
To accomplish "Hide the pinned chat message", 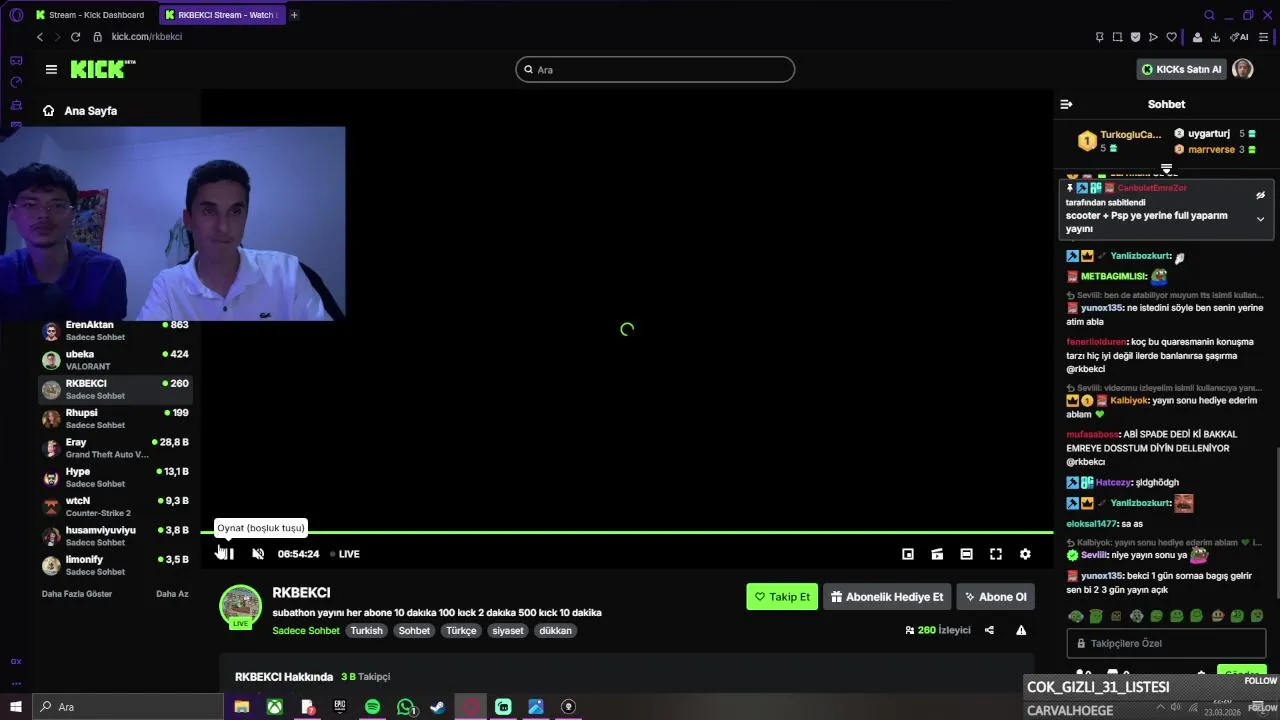I will 1260,195.
